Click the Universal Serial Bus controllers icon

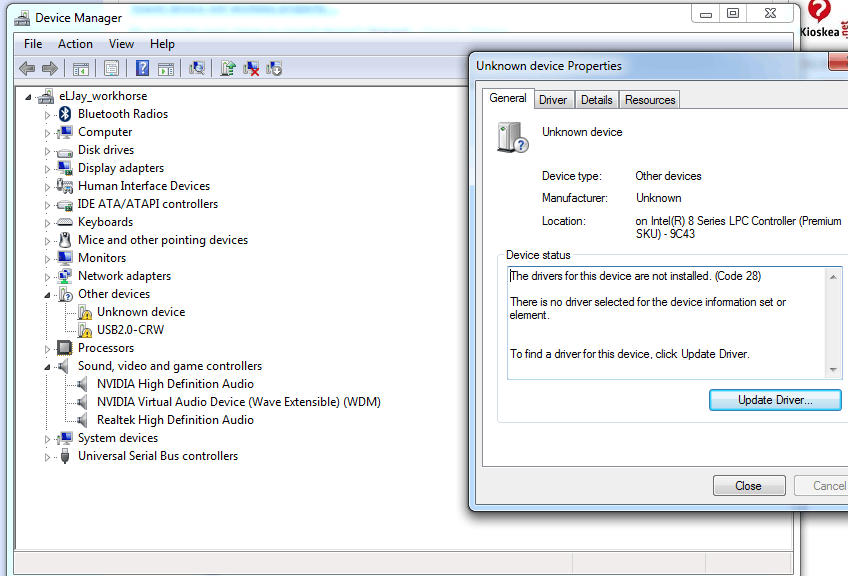(65, 456)
